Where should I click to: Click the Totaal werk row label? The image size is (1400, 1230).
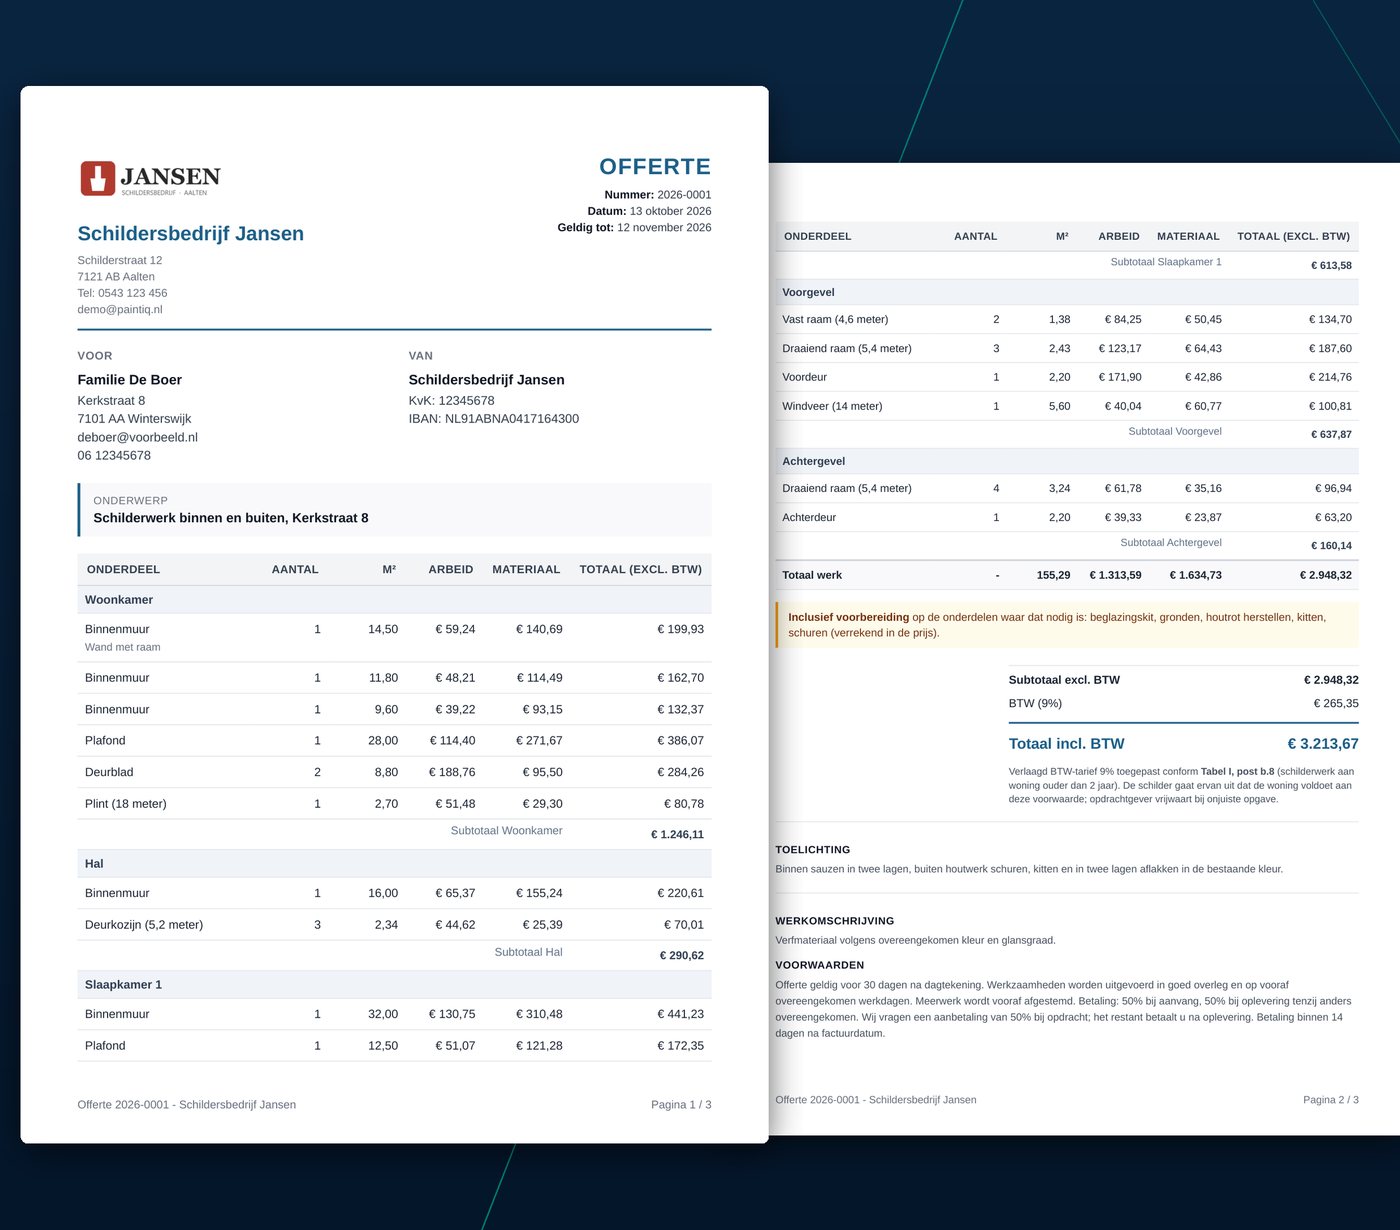[x=812, y=576]
